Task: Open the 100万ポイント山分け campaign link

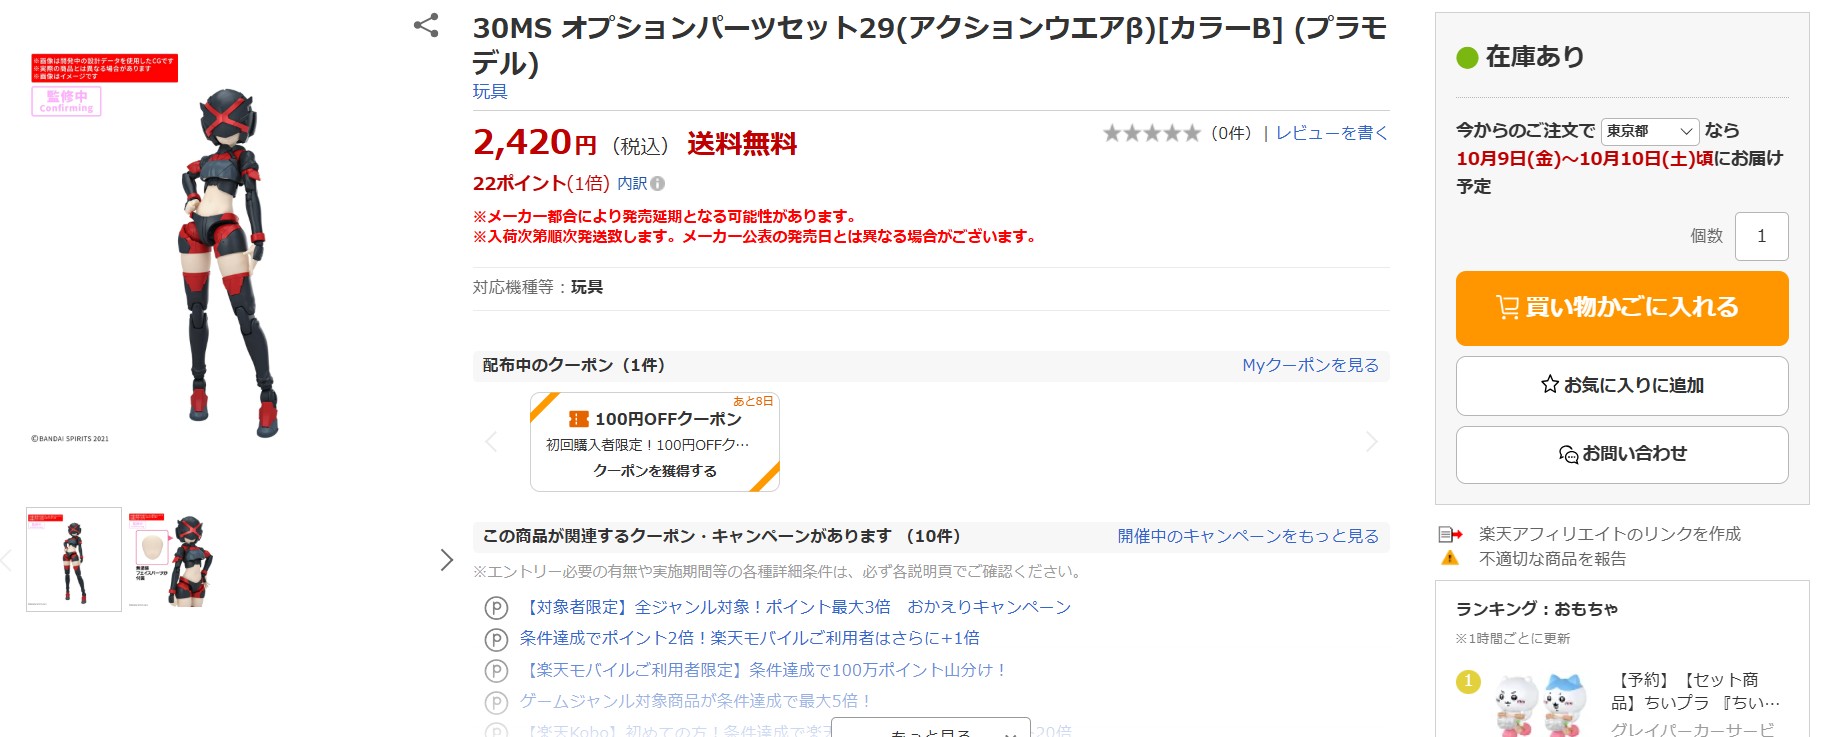Action: coord(767,670)
